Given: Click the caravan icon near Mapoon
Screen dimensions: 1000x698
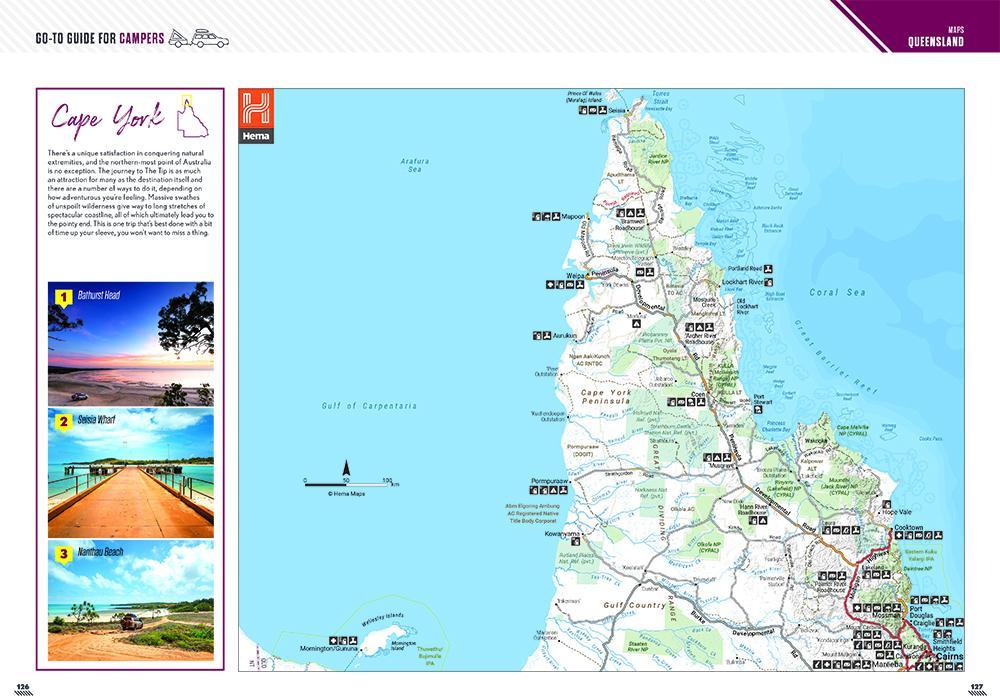Looking at the screenshot, I should pos(547,216).
